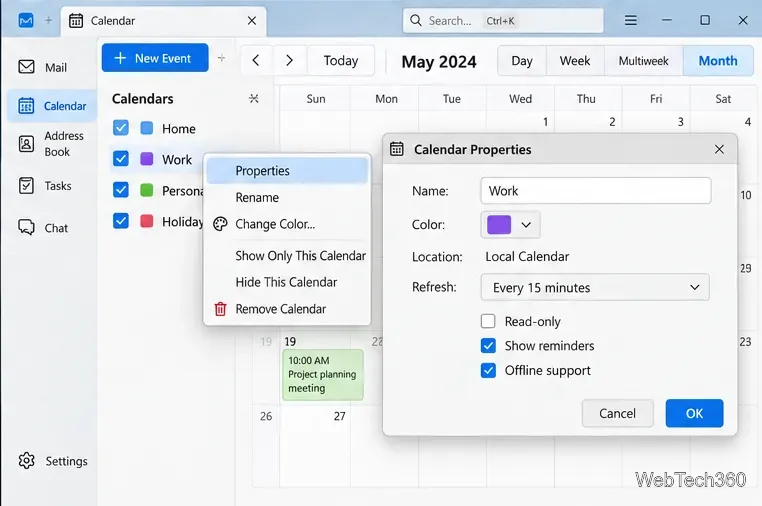Open Address Book in sidebar
The image size is (762, 506).
pos(51,144)
